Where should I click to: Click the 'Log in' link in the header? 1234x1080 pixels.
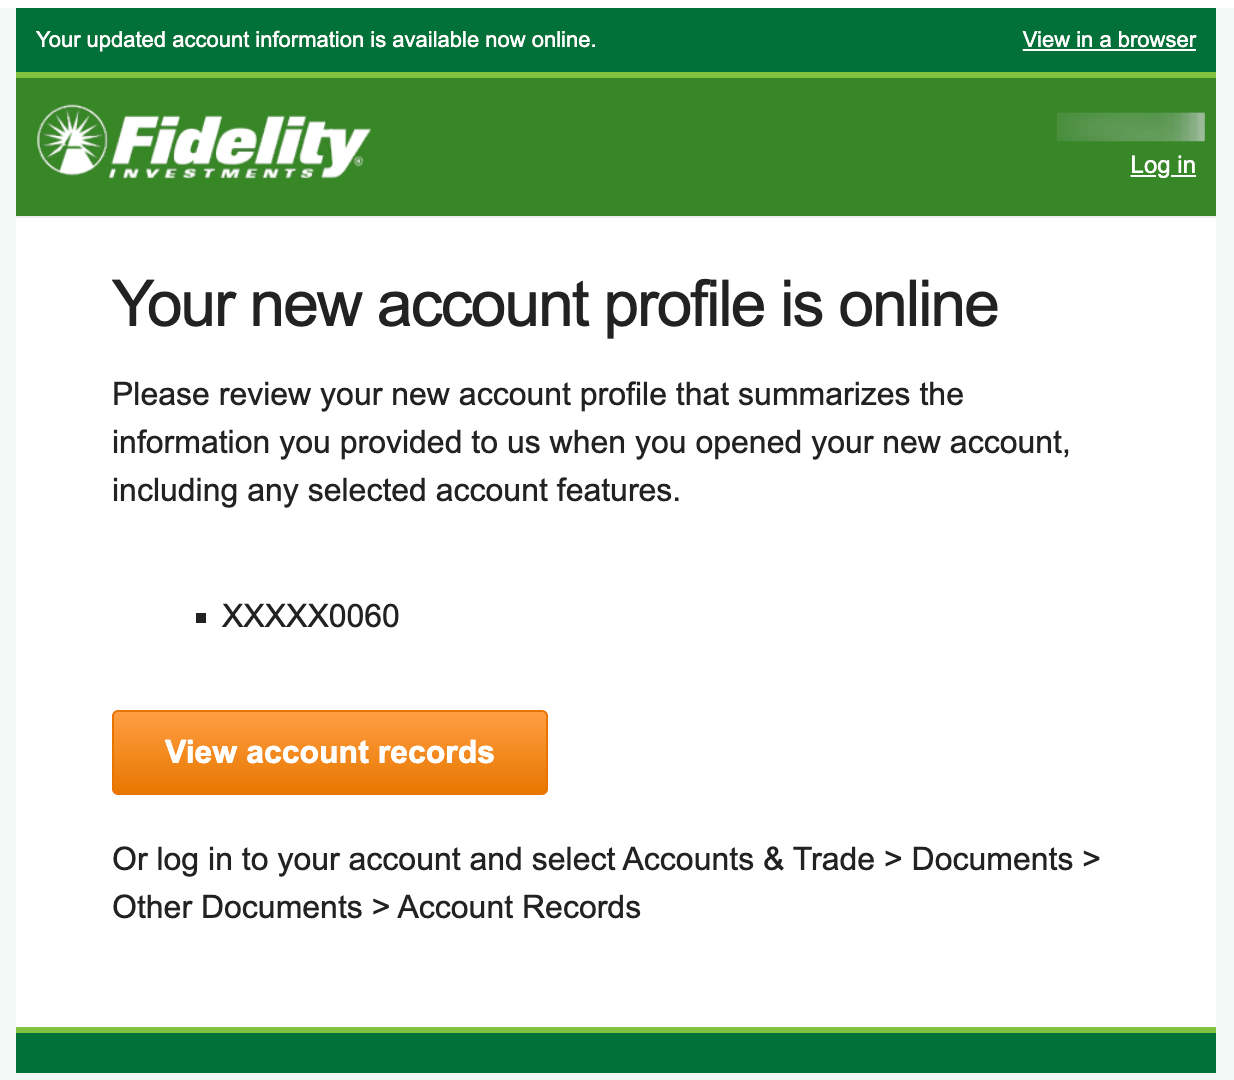(1162, 165)
